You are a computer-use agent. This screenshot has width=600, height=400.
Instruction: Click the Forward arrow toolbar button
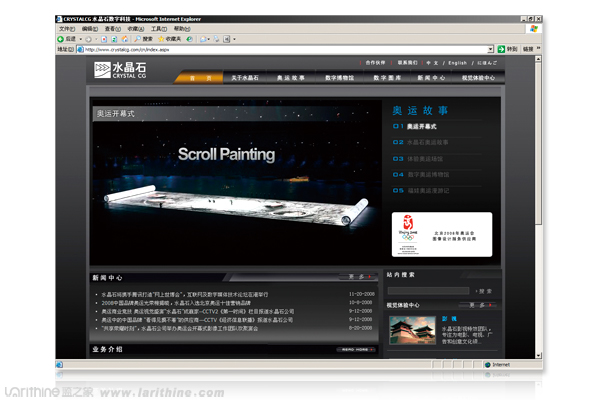click(x=88, y=39)
